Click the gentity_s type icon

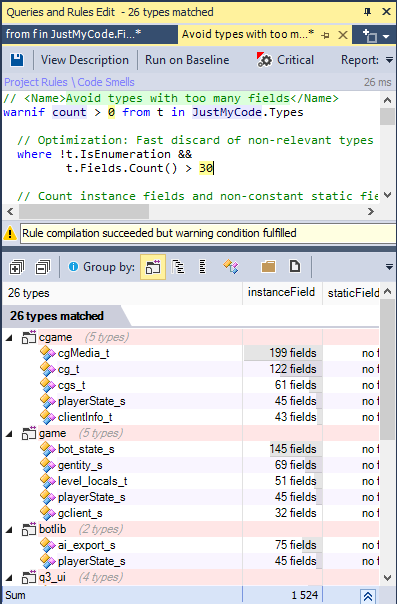pos(48,465)
